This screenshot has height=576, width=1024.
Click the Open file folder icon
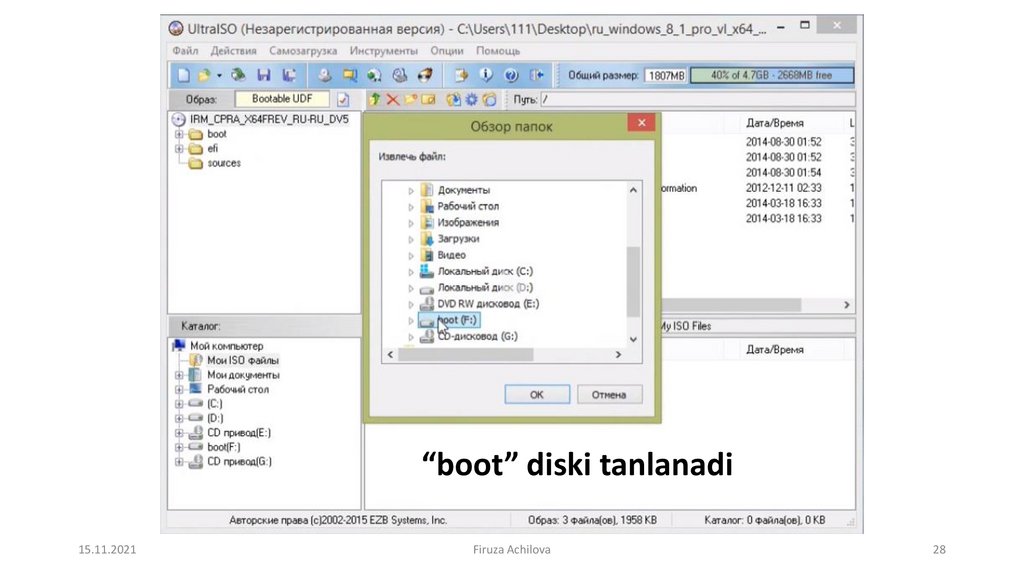pos(204,76)
